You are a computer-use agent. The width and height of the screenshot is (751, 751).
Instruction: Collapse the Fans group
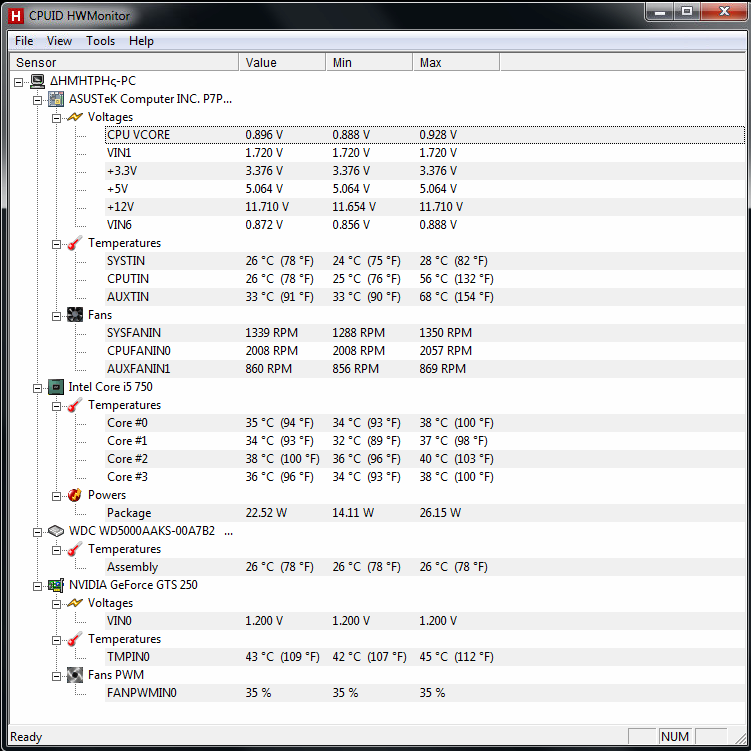57,316
